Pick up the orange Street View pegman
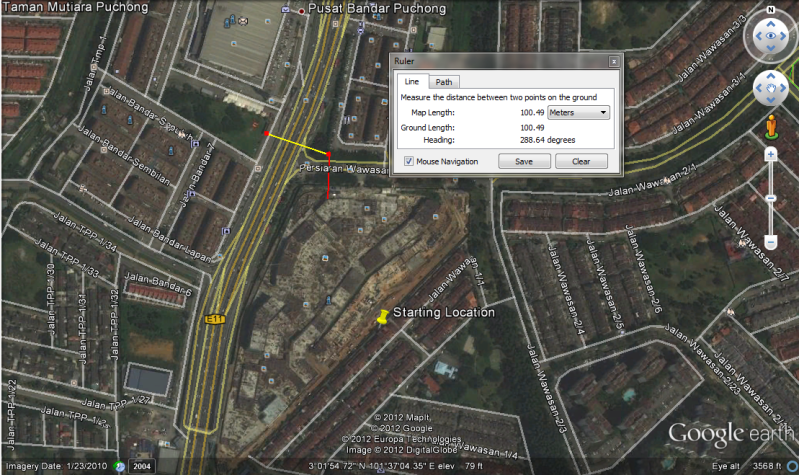This screenshot has height=475, width=799. click(x=771, y=127)
